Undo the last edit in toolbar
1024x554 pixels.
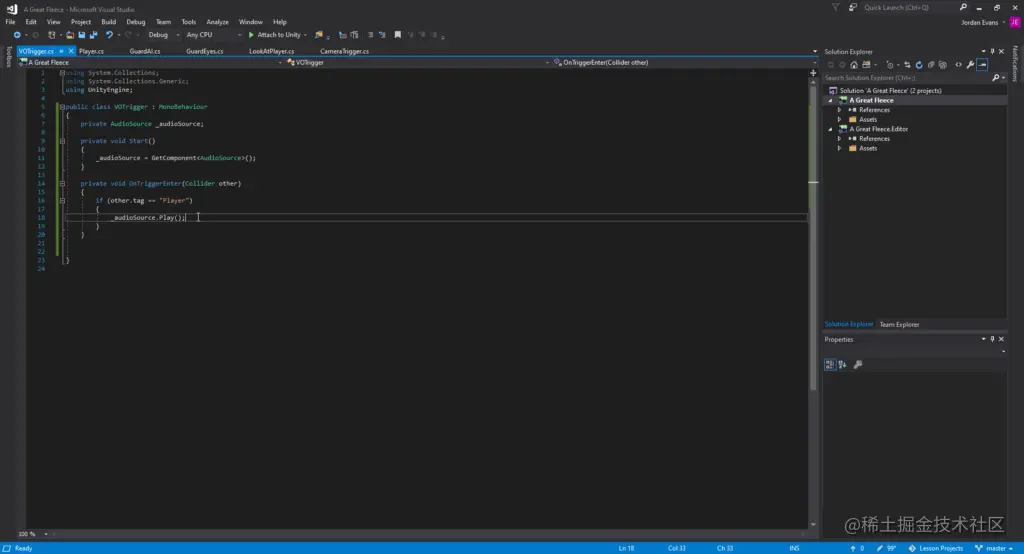click(x=109, y=35)
